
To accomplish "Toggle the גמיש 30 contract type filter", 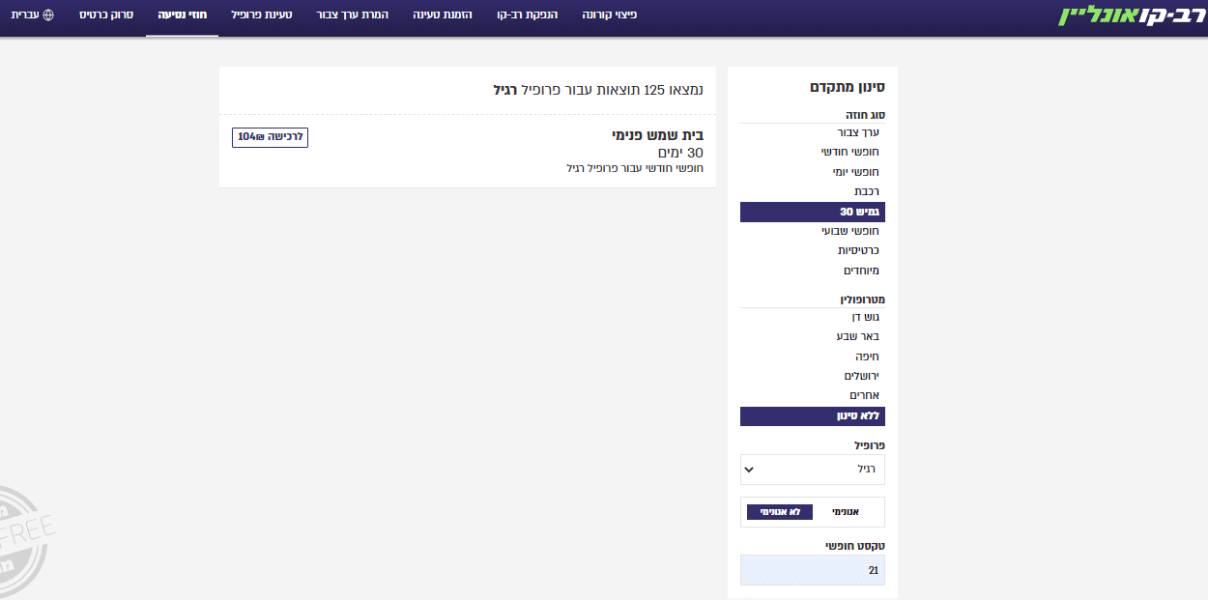I will [812, 211].
